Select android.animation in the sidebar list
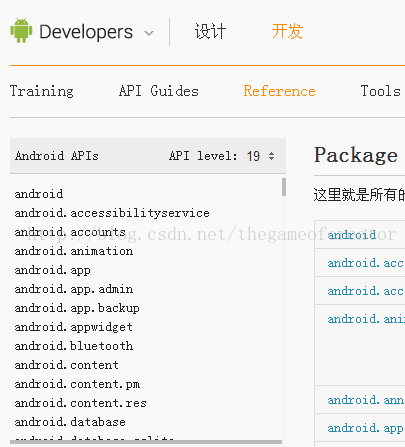The image size is (405, 447). [x=74, y=251]
